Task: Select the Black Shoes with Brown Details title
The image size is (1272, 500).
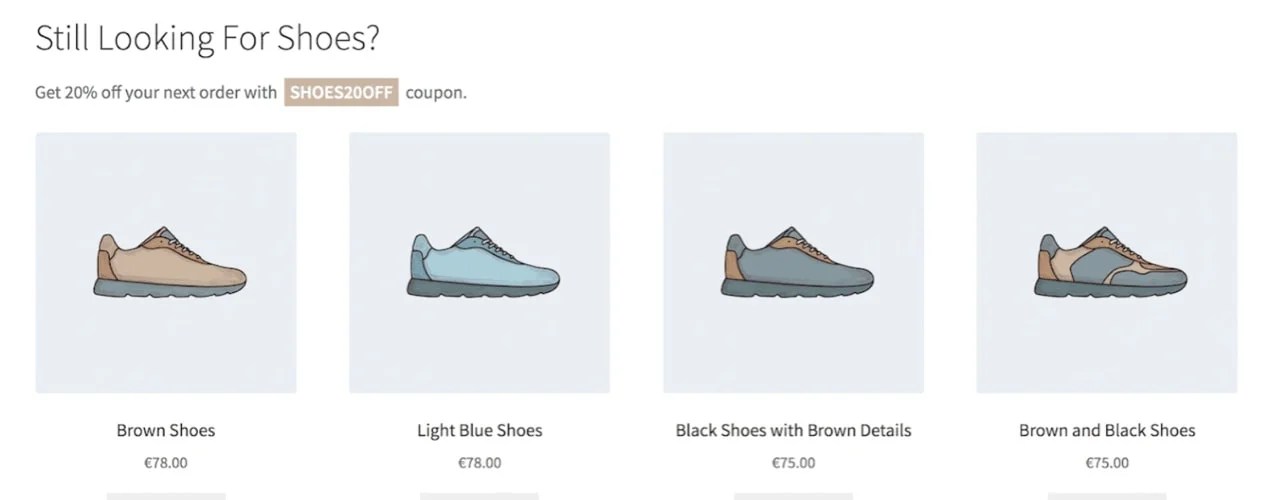Action: click(x=793, y=431)
